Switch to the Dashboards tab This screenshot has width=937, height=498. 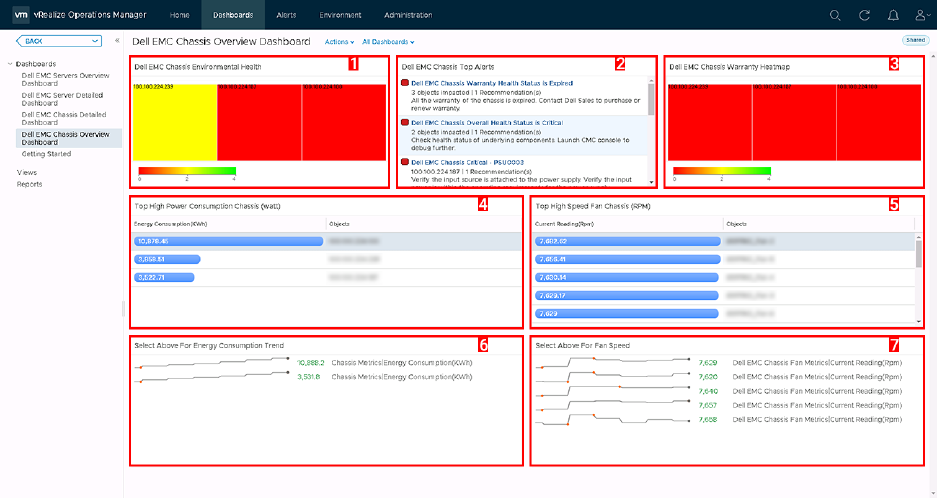point(233,15)
